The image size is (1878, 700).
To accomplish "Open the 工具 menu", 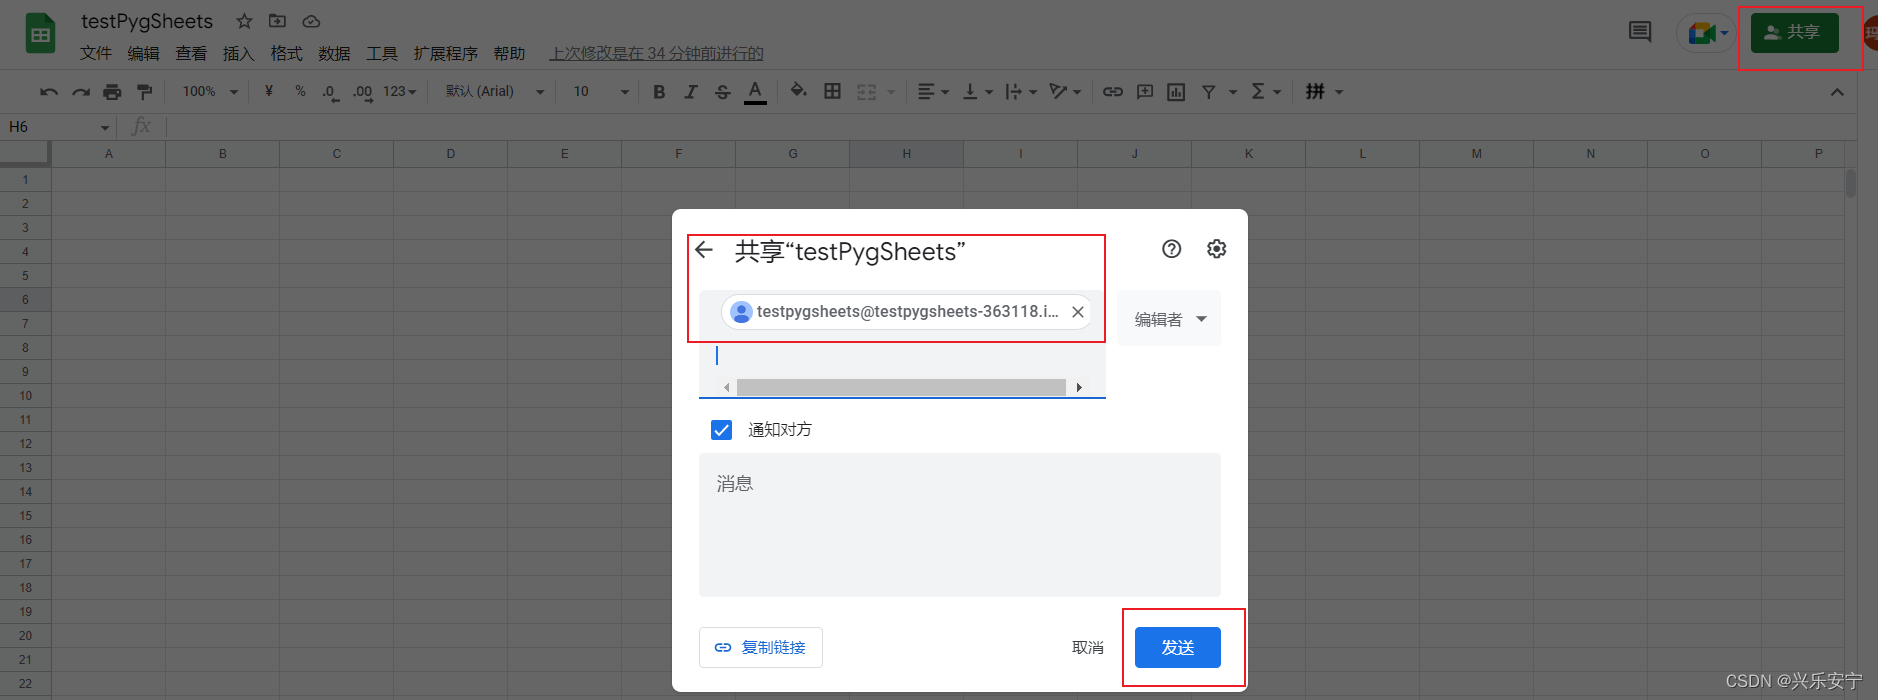I will coord(382,53).
